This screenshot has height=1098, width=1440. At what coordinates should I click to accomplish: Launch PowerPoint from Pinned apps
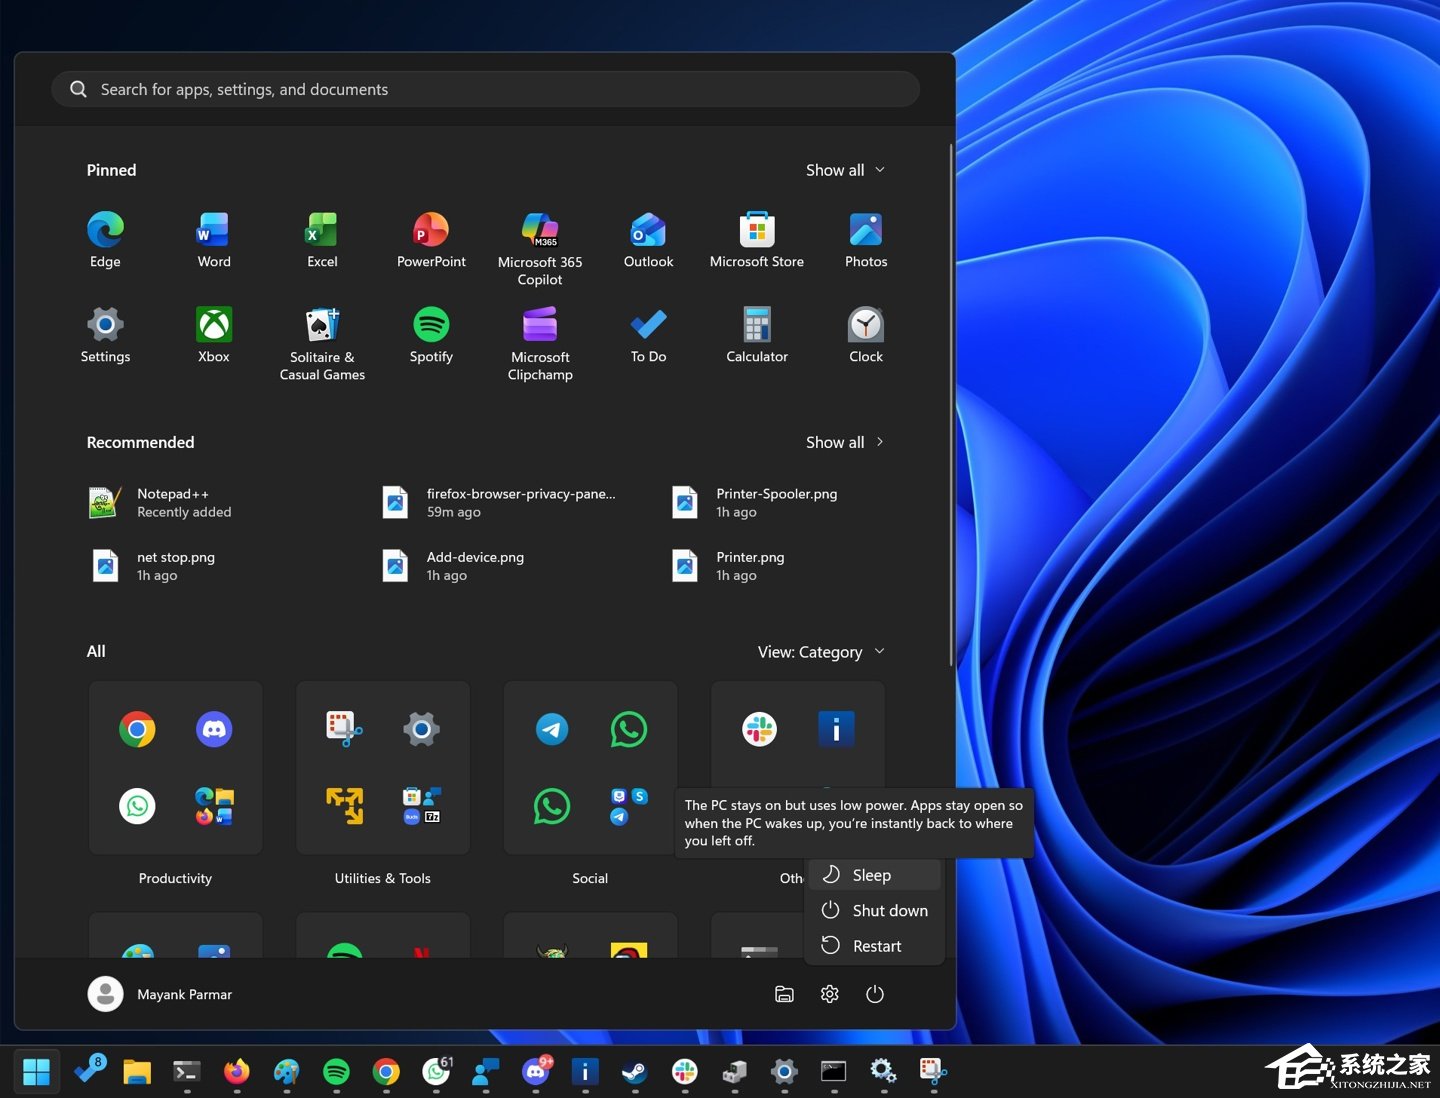[x=431, y=240]
